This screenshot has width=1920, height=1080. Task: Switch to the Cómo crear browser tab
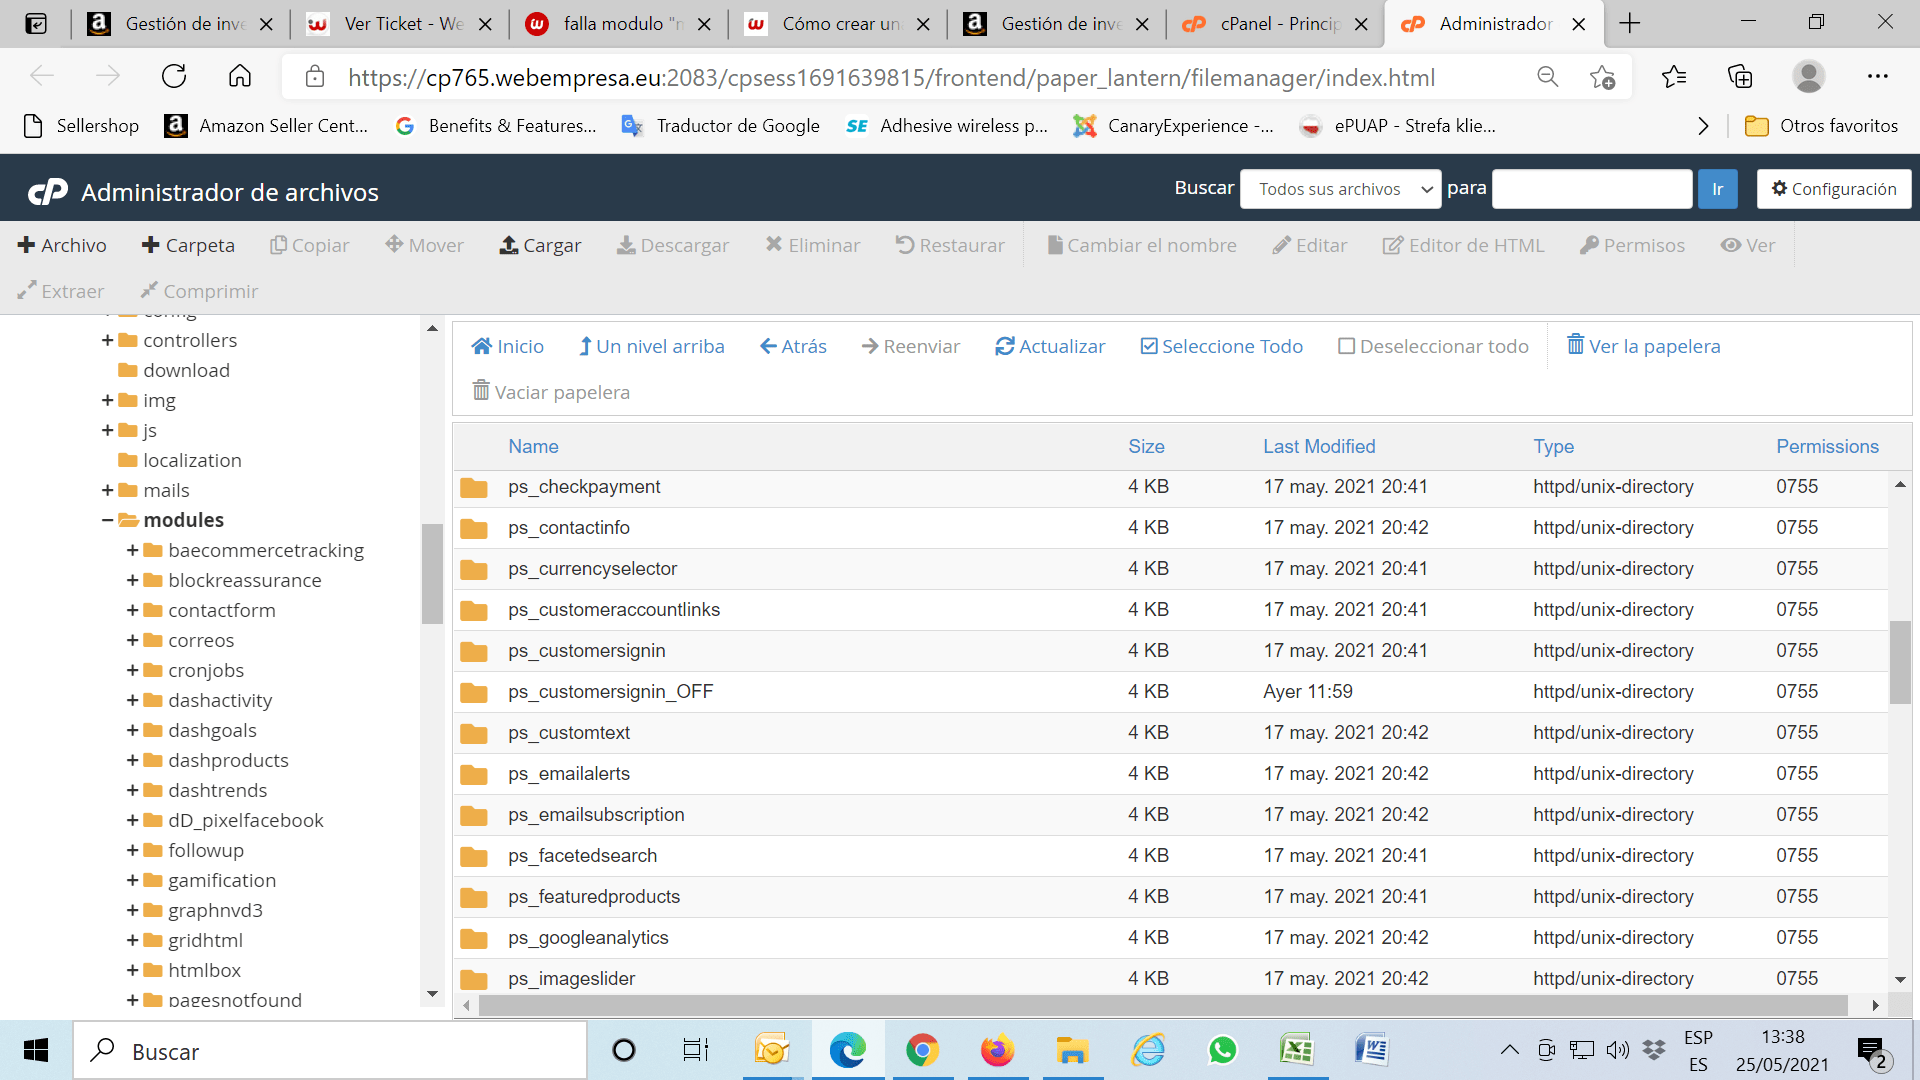[838, 23]
